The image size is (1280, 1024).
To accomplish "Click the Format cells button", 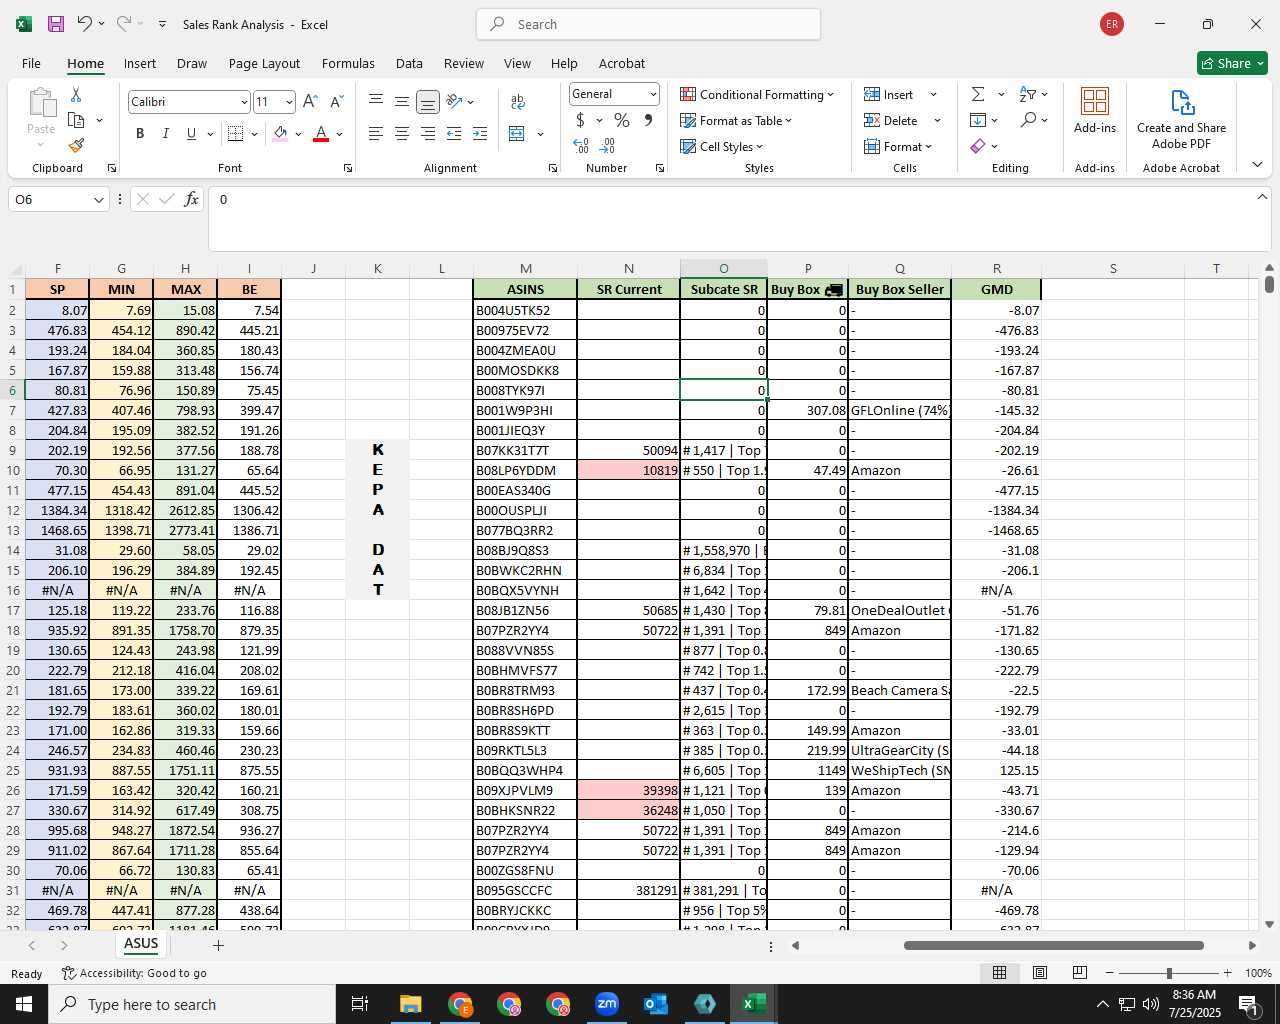I will pos(898,146).
